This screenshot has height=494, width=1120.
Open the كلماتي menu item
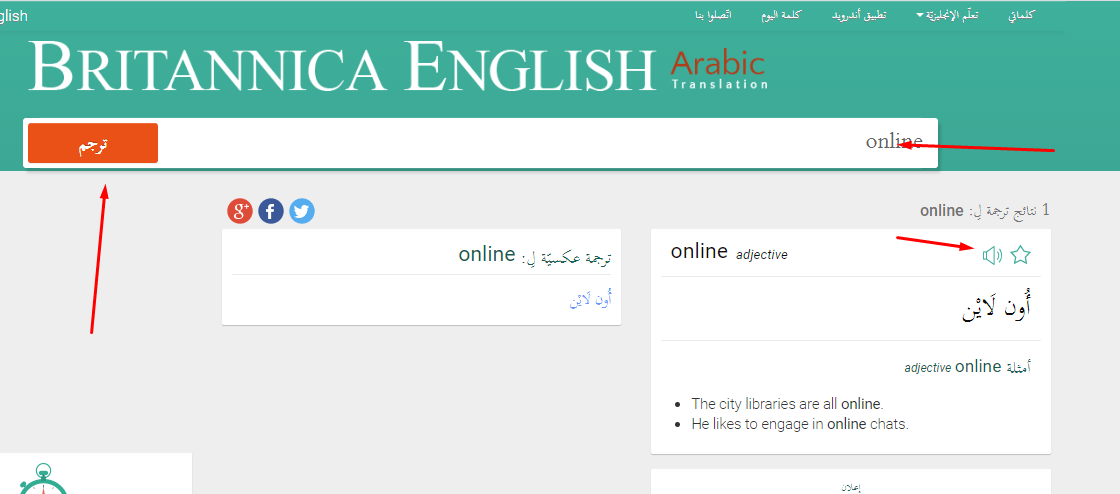(1020, 16)
